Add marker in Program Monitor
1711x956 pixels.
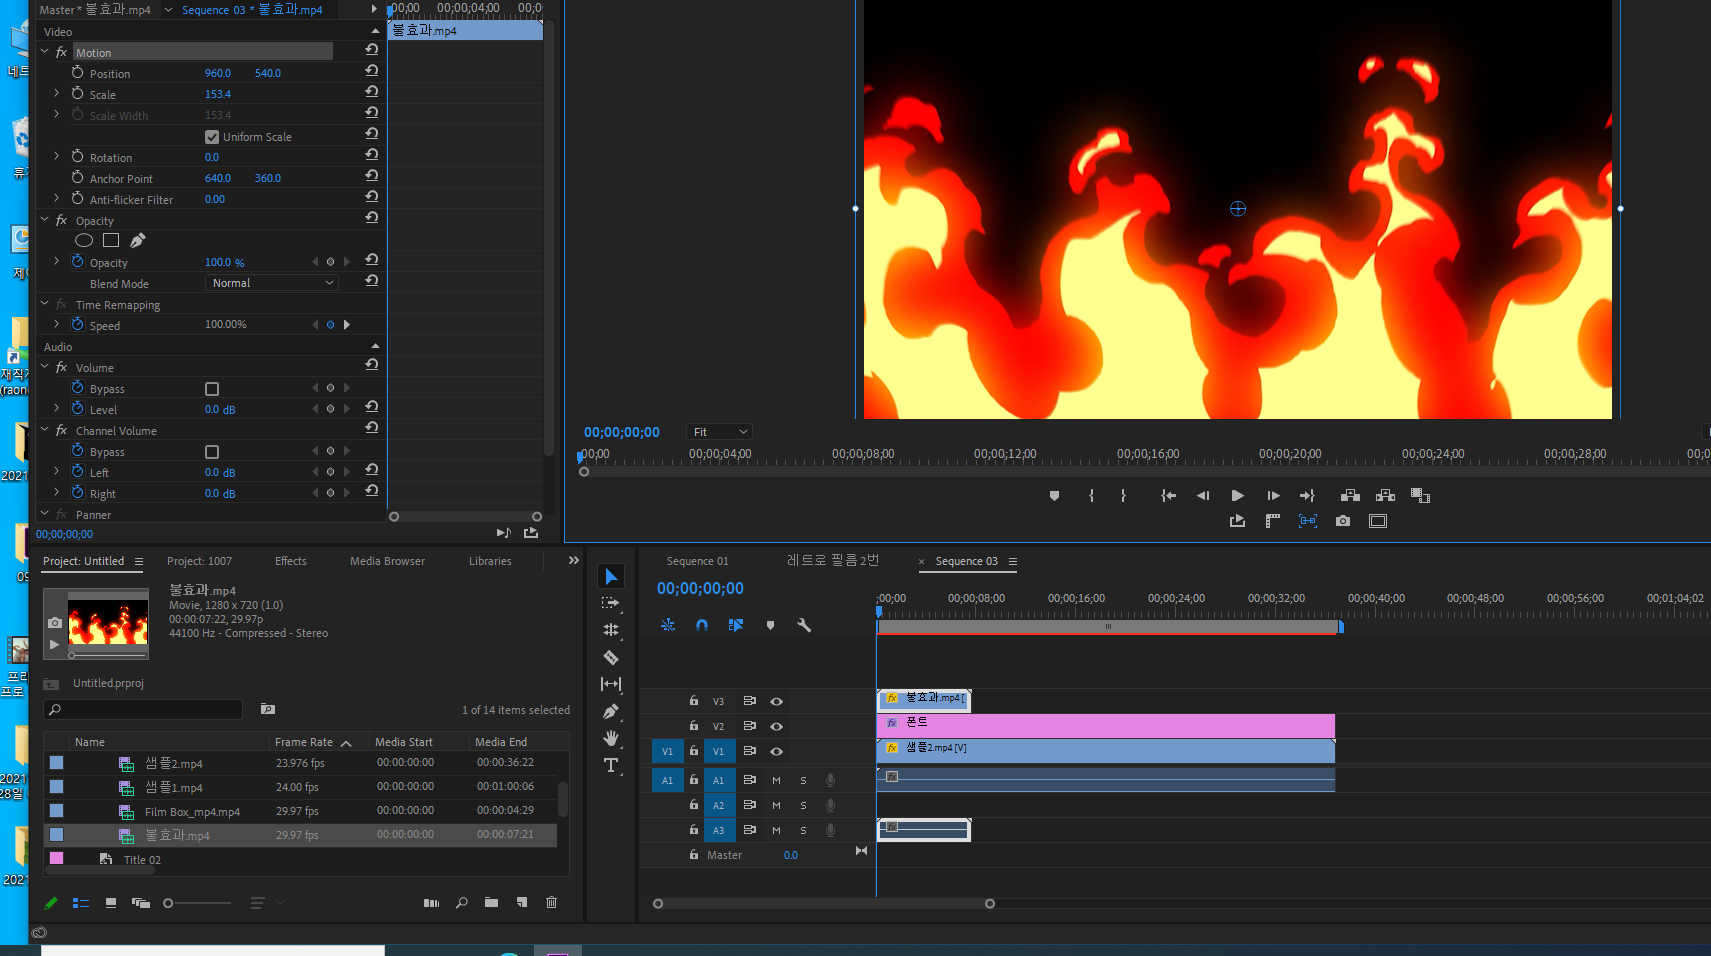coord(1054,495)
